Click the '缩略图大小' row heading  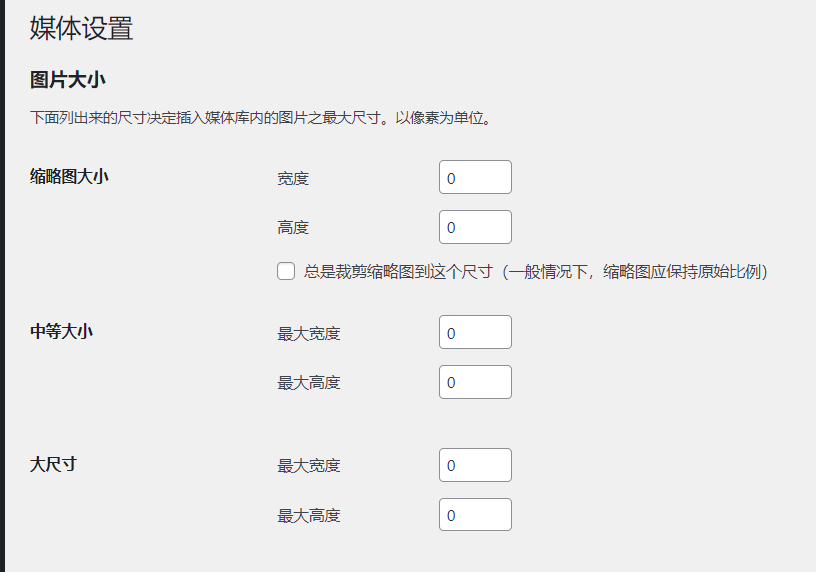tap(69, 176)
